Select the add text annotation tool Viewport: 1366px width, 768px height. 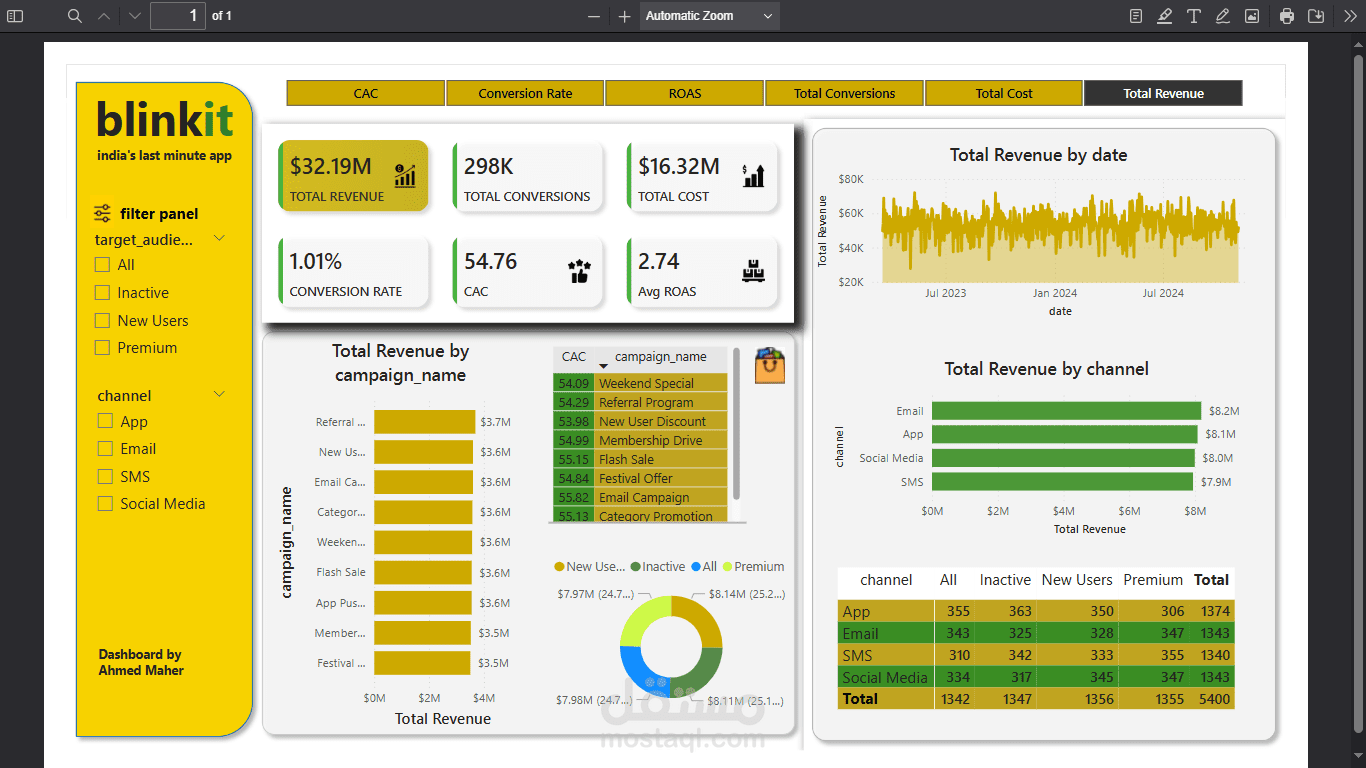[x=1194, y=16]
